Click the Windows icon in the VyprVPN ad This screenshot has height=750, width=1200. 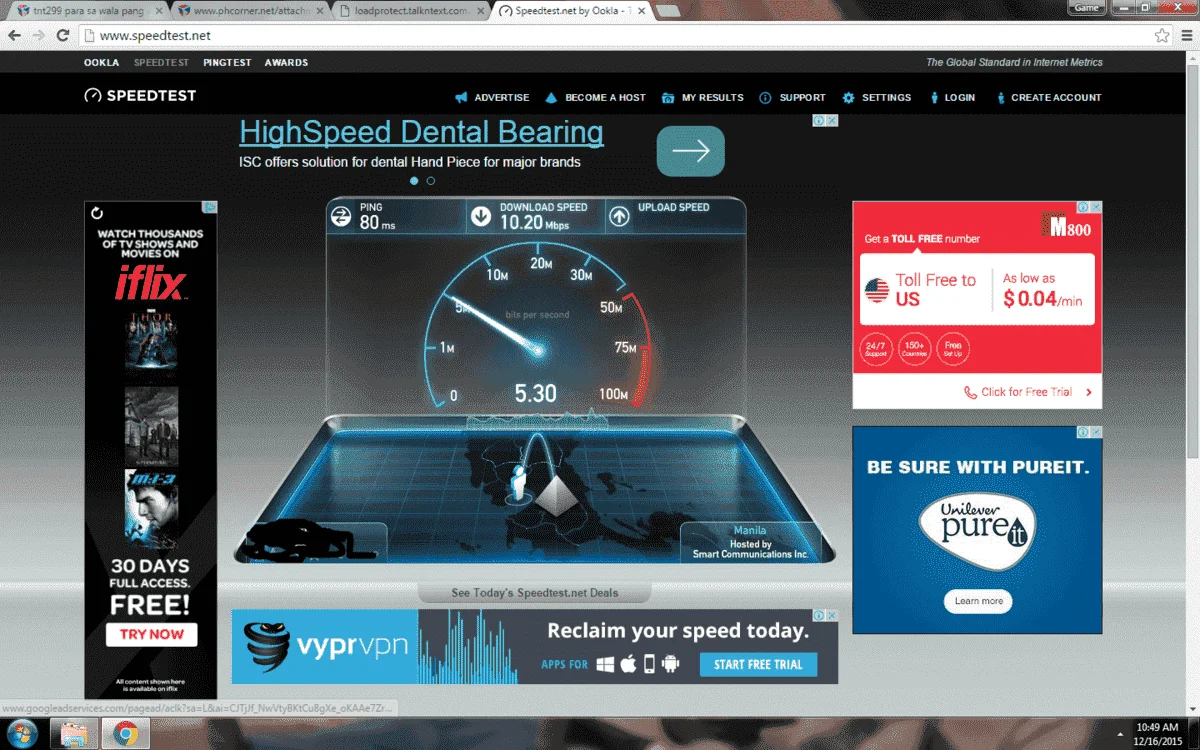point(605,664)
